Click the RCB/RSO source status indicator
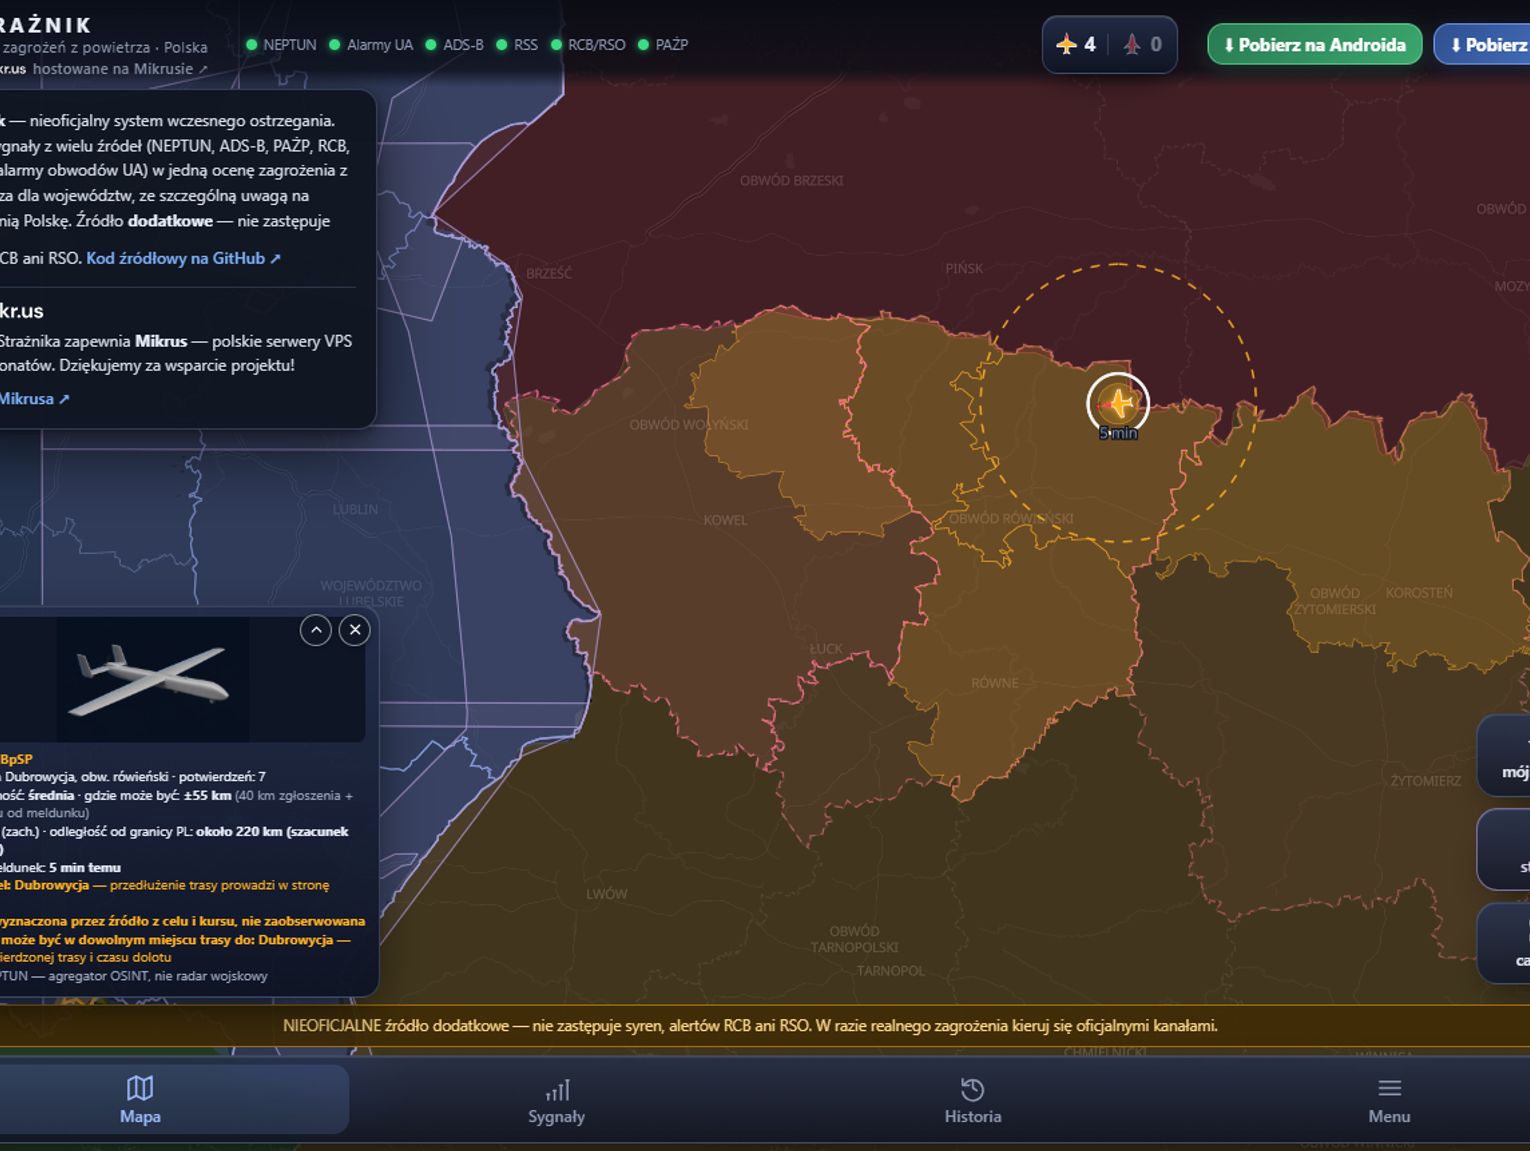Image resolution: width=1530 pixels, height=1151 pixels. pyautogui.click(x=588, y=45)
